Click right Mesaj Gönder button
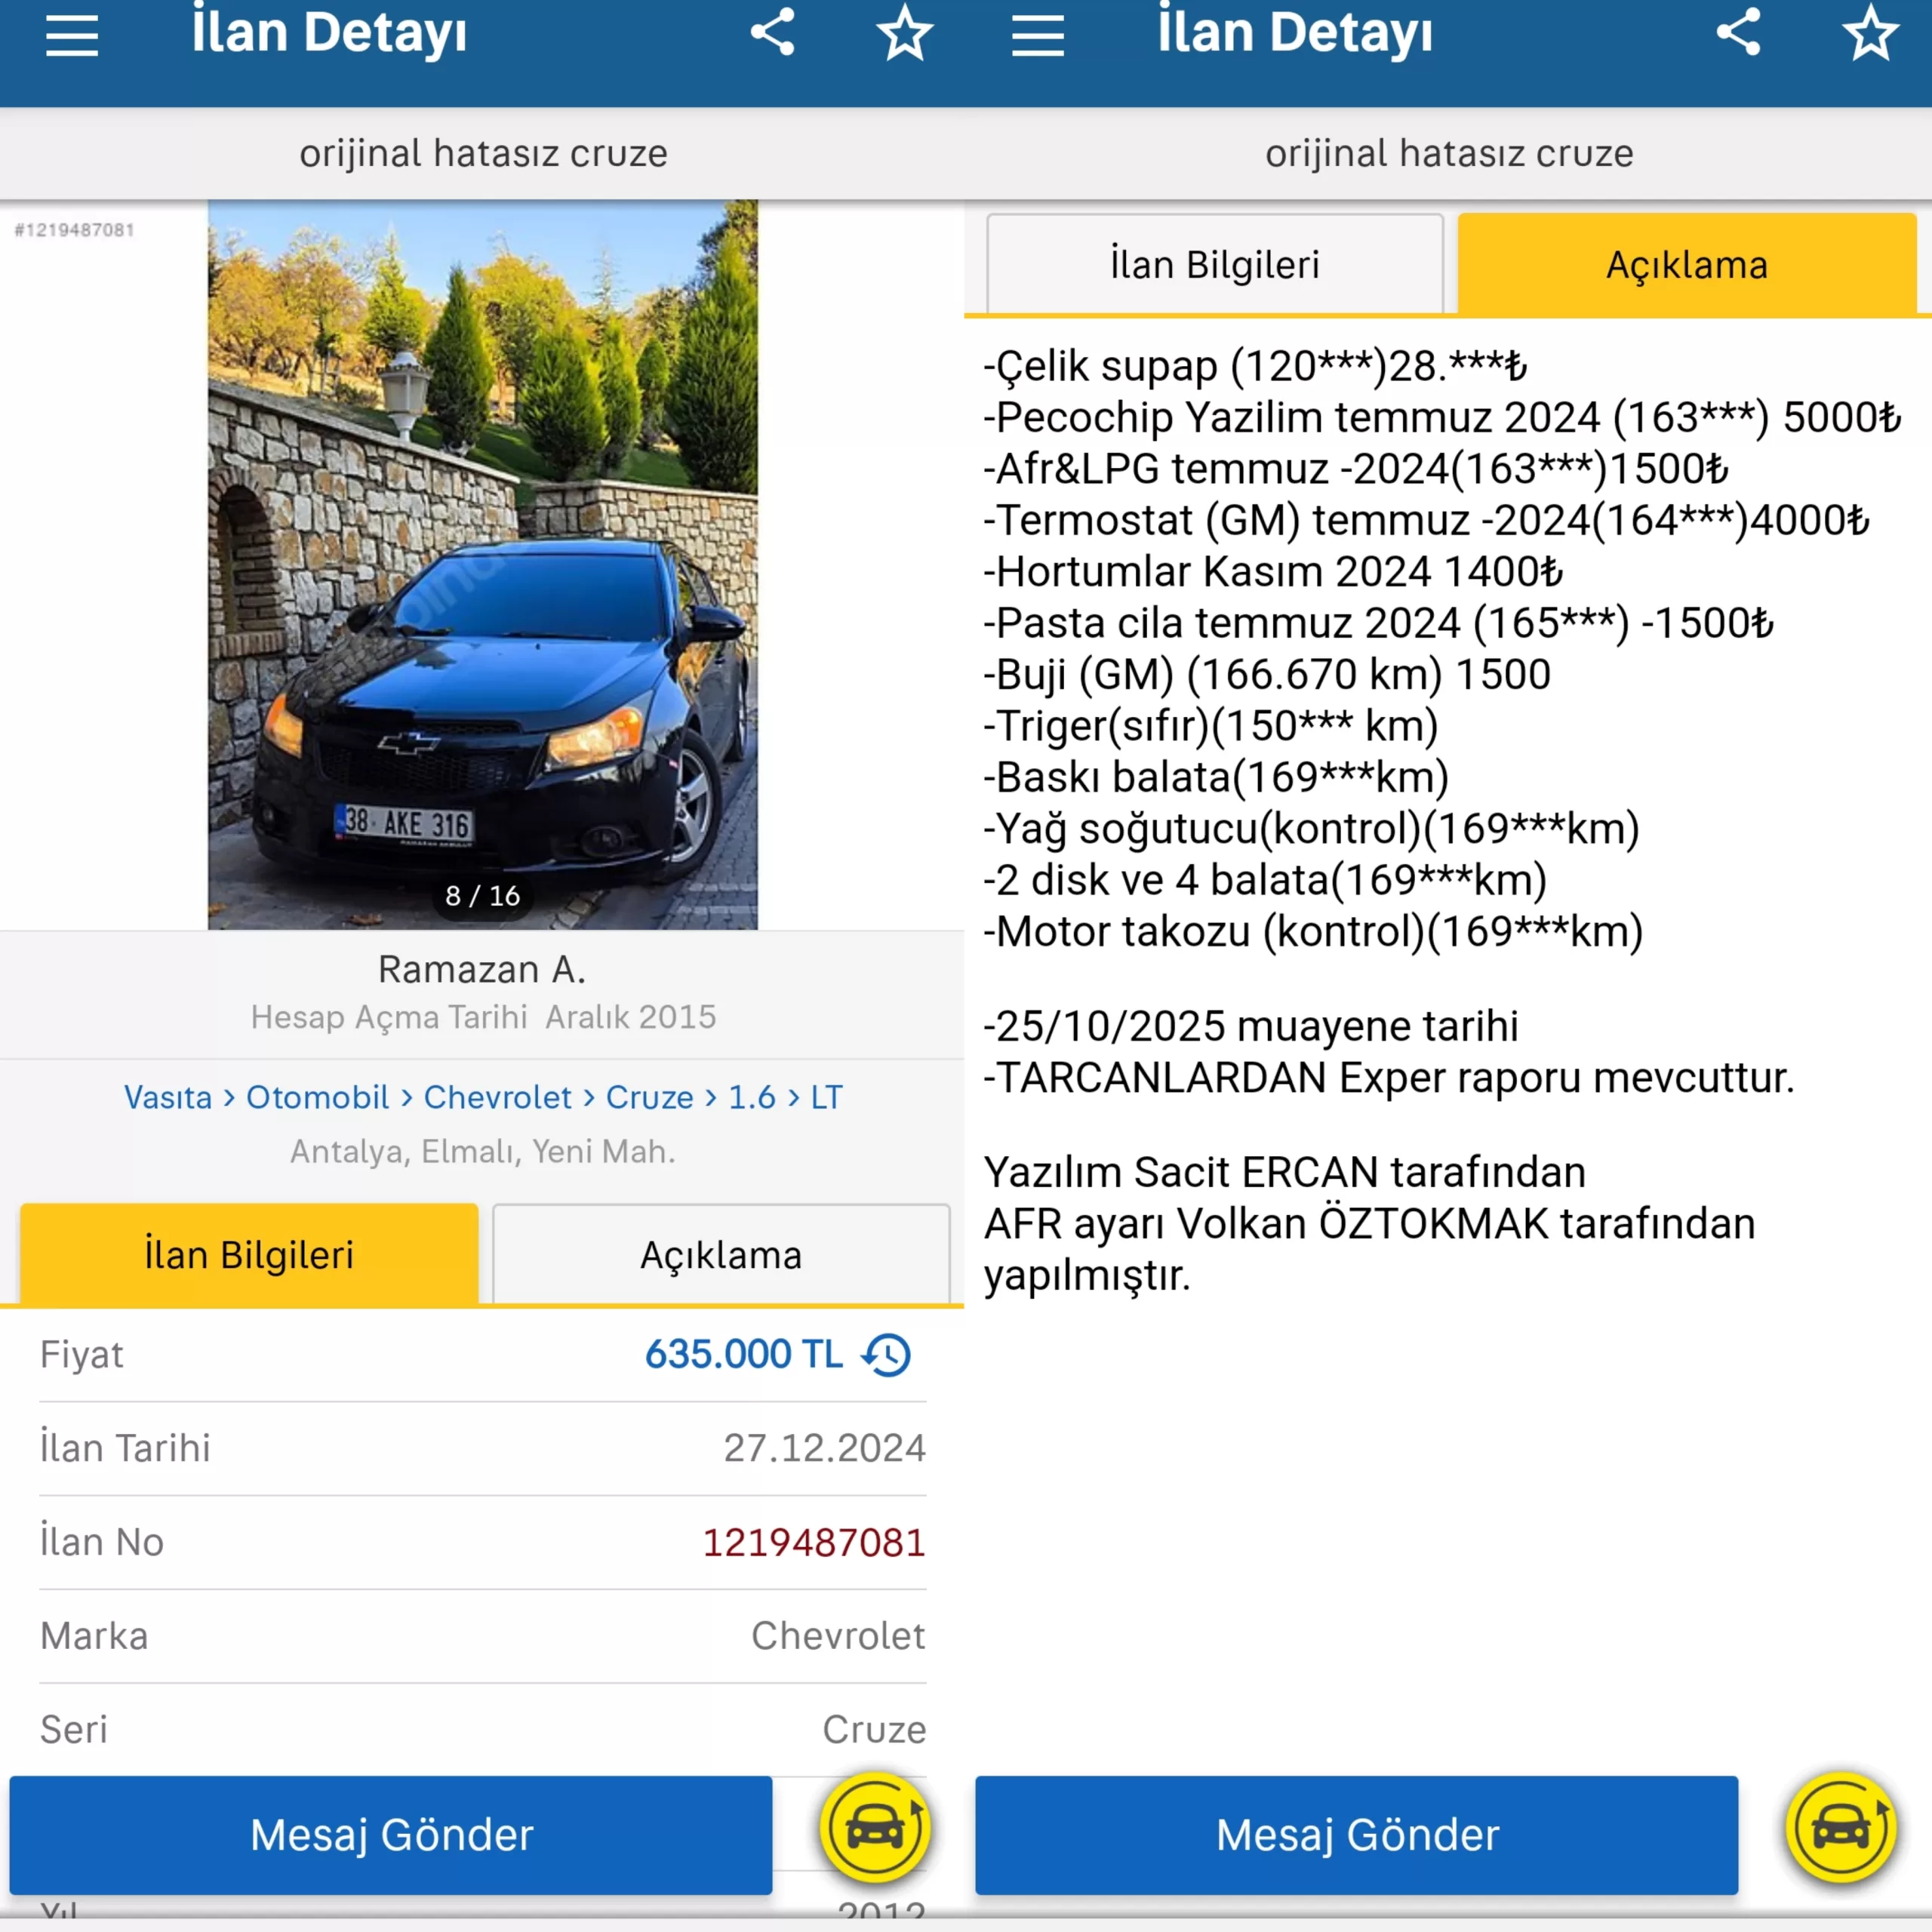 [x=1357, y=1835]
